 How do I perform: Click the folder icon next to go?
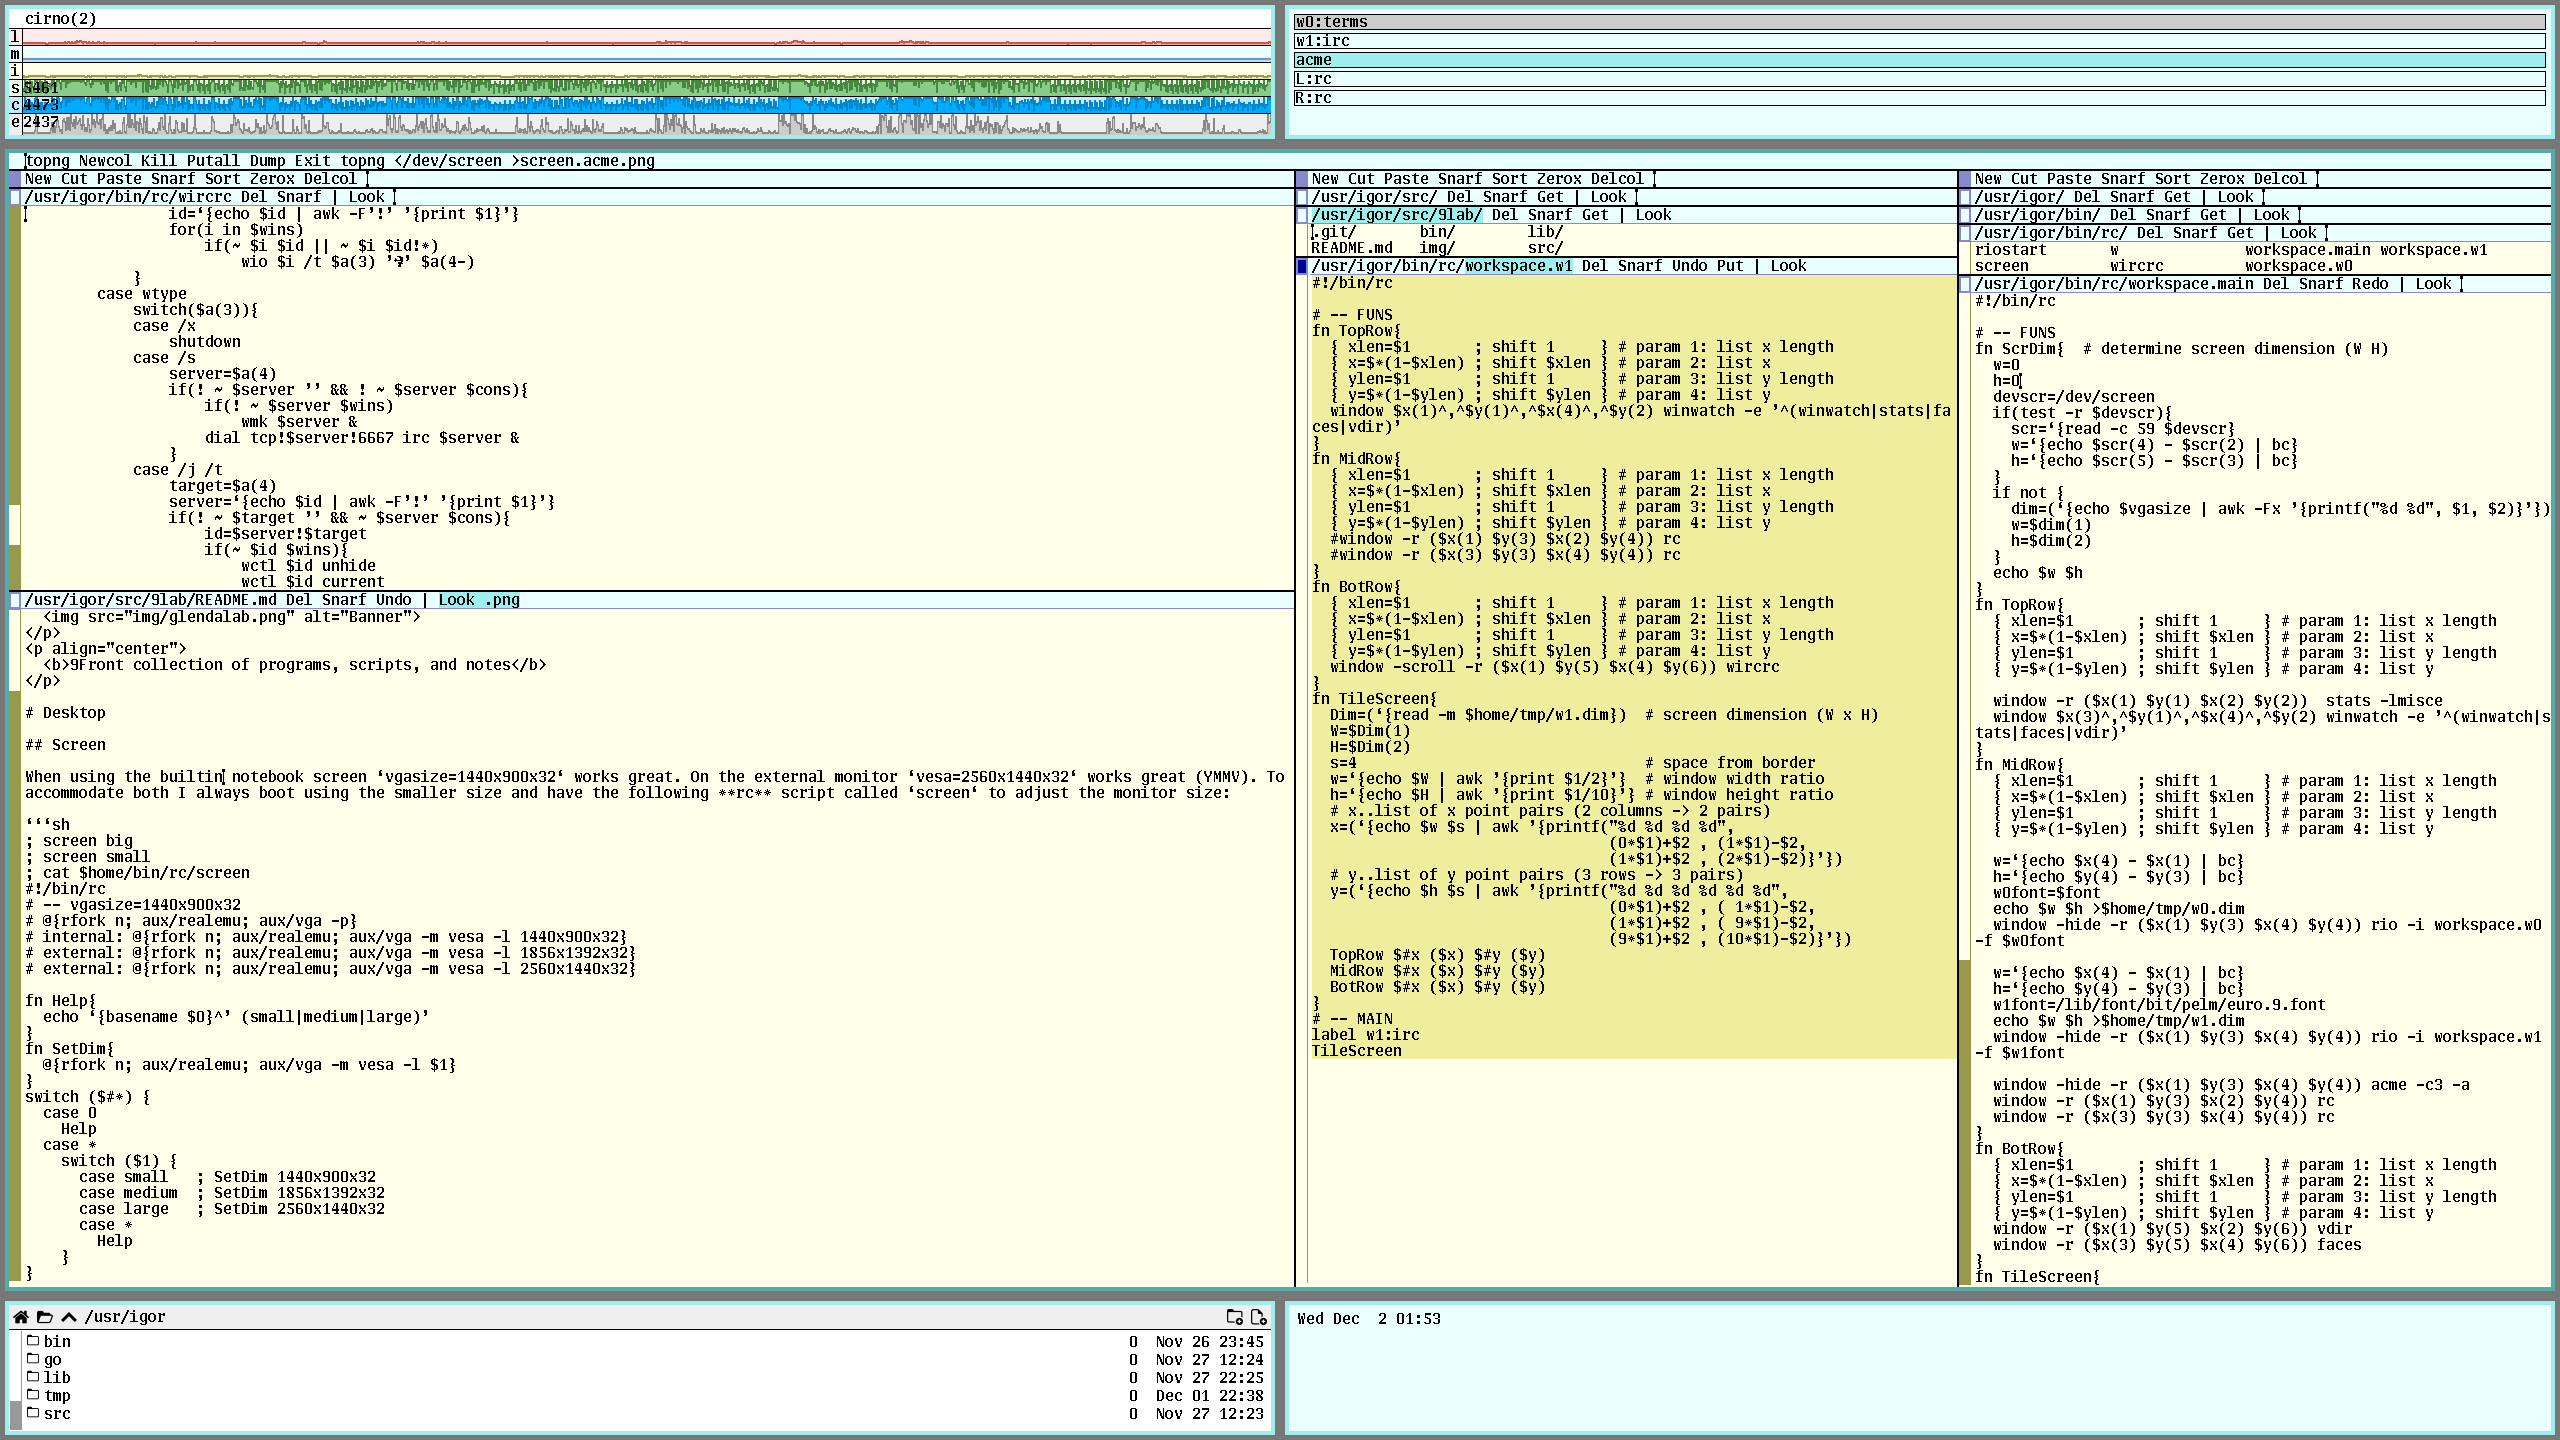(x=33, y=1359)
